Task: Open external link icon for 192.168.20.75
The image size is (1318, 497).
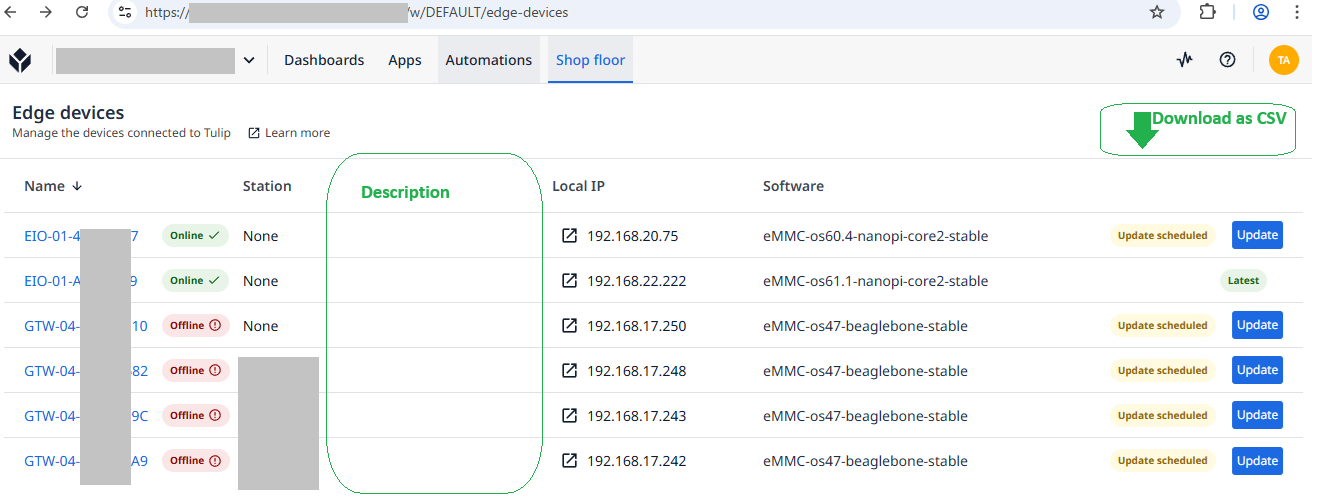Action: point(569,236)
